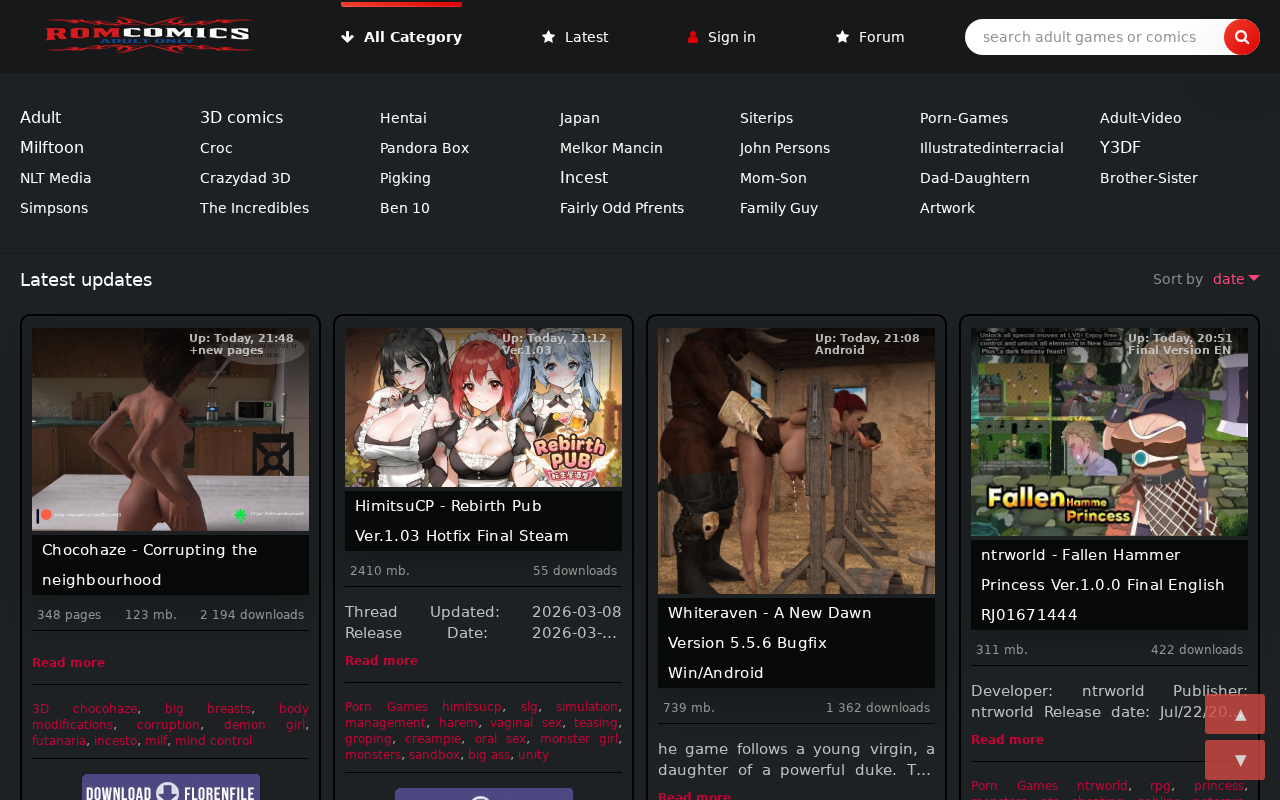Image resolution: width=1280 pixels, height=800 pixels.
Task: Click the '2 194 downloads' count
Action: click(x=252, y=615)
